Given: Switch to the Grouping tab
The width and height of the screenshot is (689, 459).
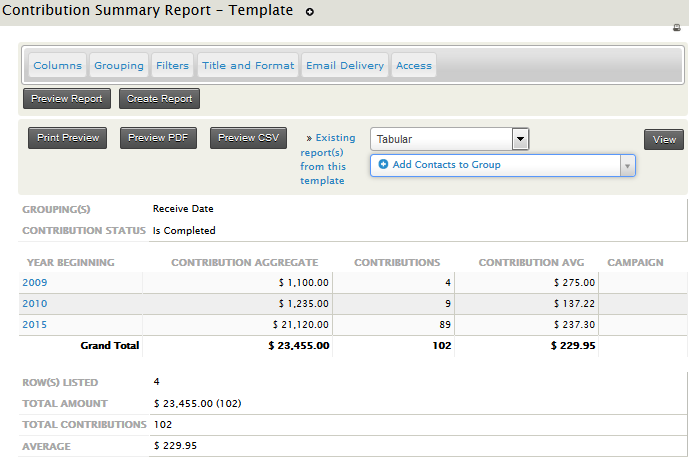Looking at the screenshot, I should (x=119, y=66).
